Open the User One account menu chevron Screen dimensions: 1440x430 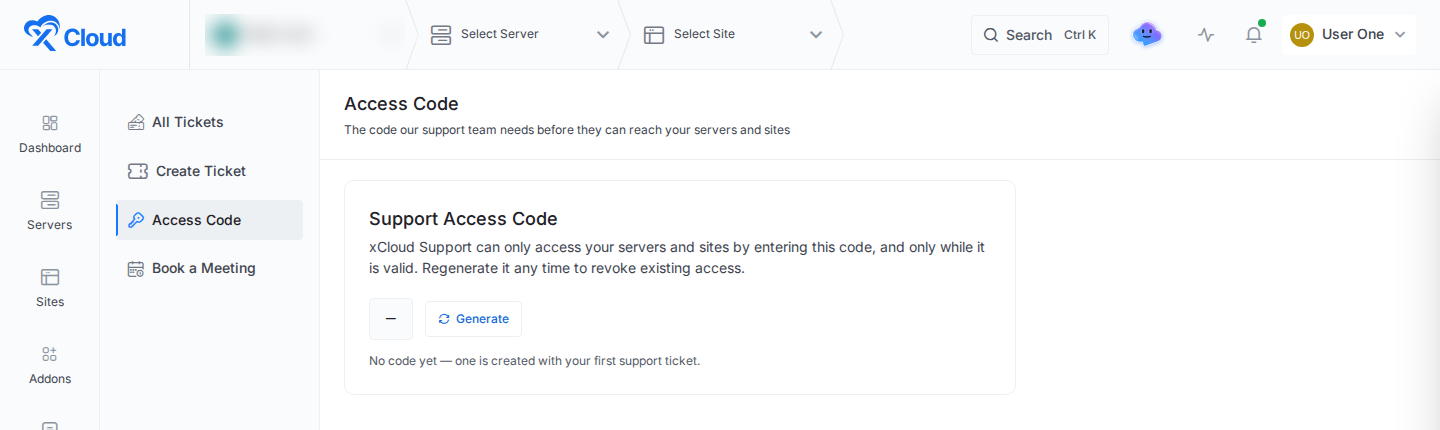point(1400,35)
